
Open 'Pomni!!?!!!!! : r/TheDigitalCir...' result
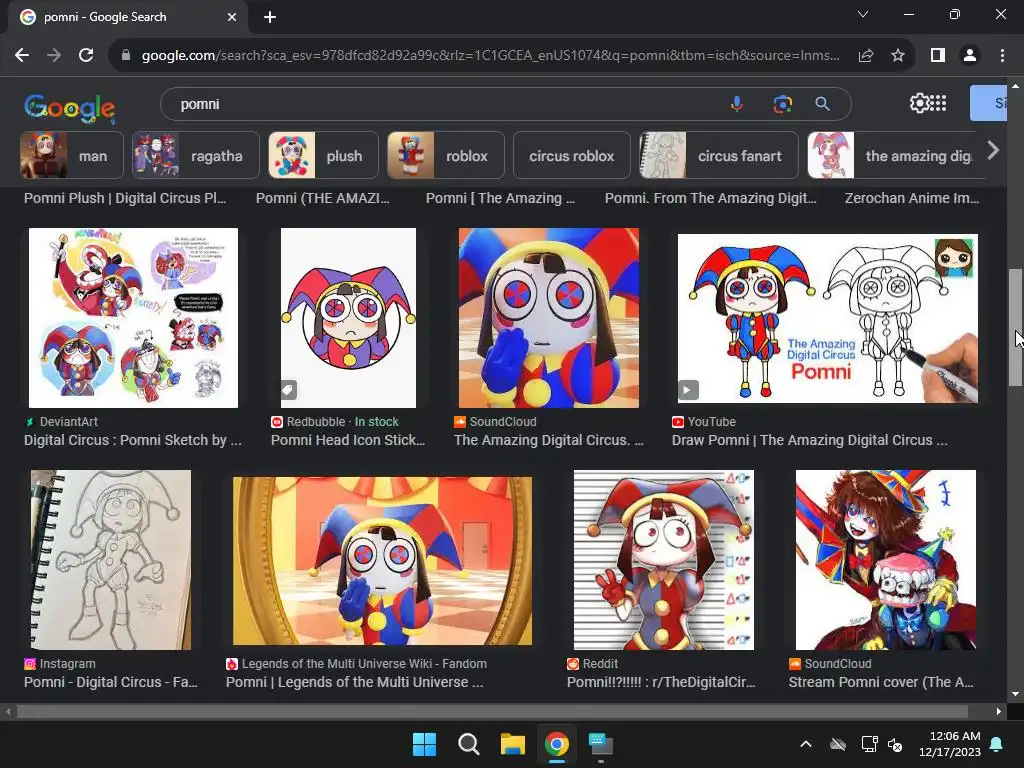point(661,682)
